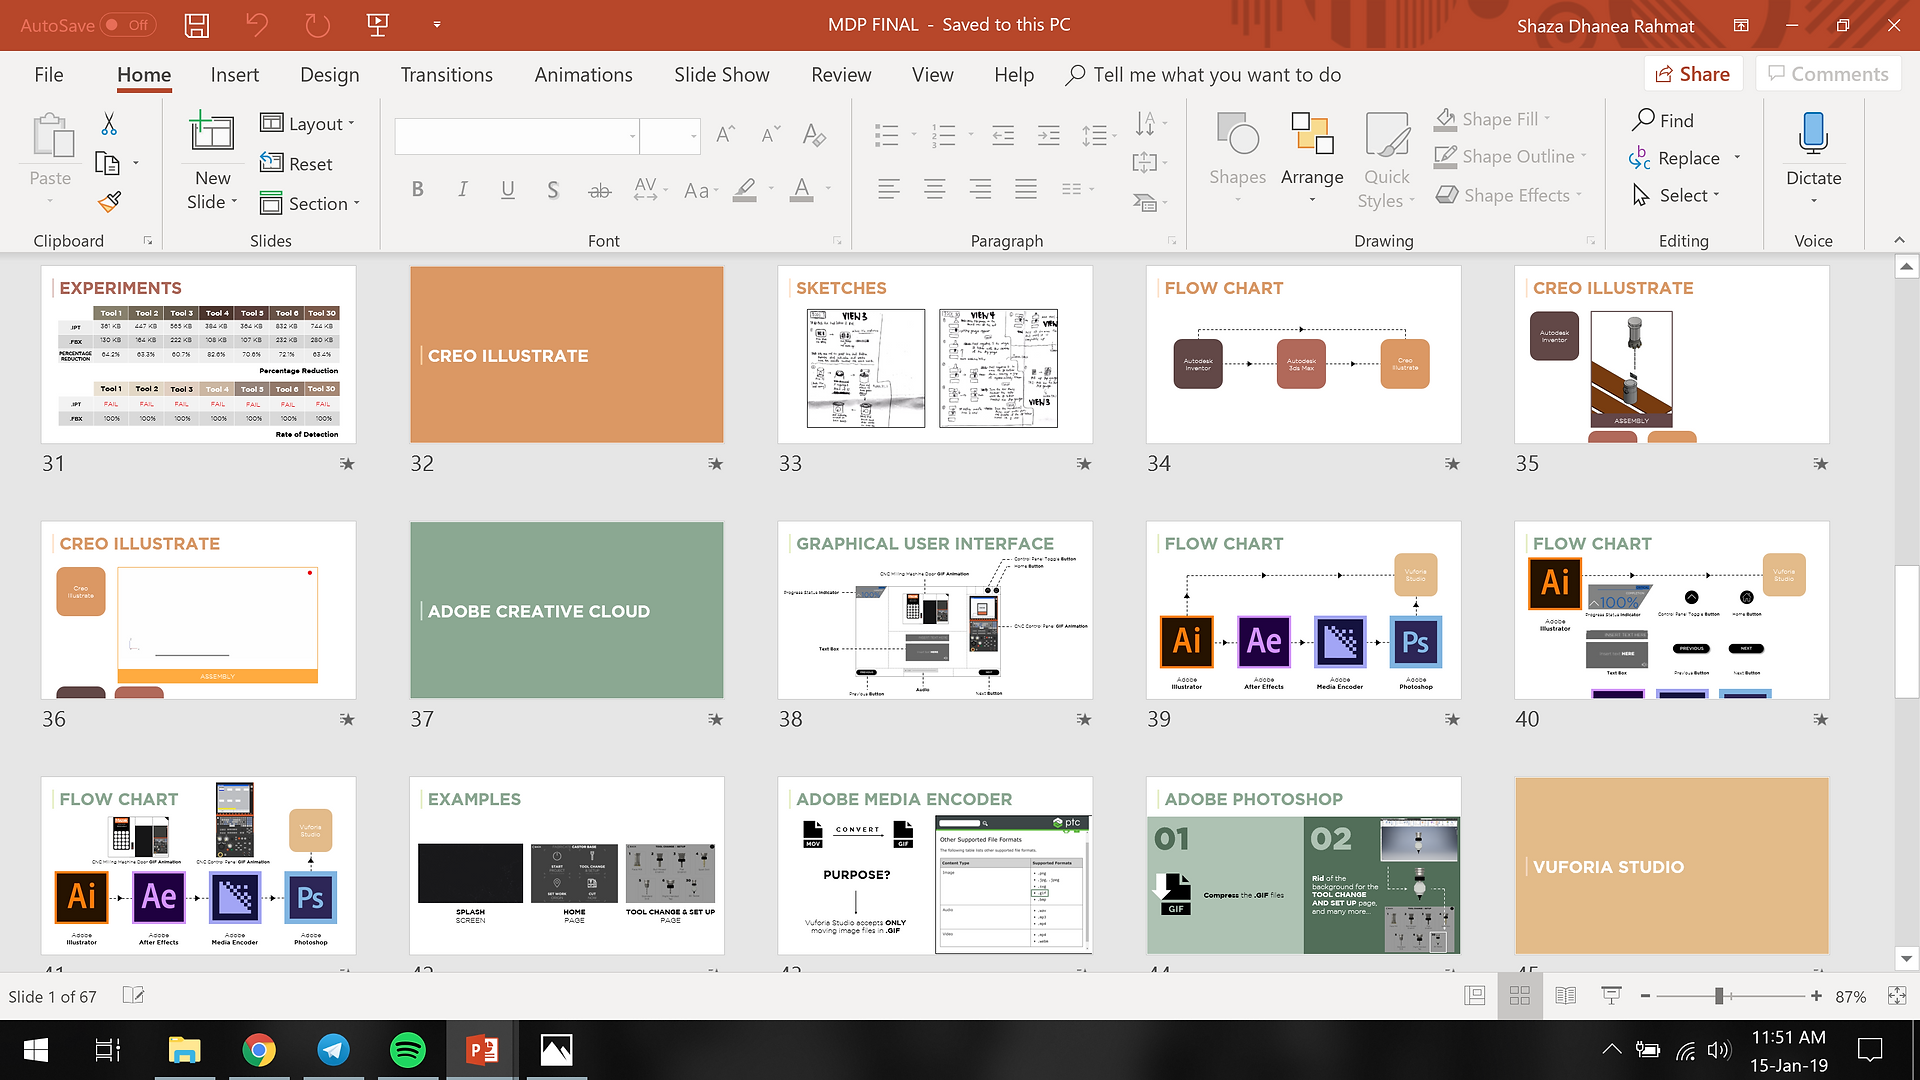Click the Dictate microphone icon
Viewport: 1920px width, 1080px height.
point(1813,133)
